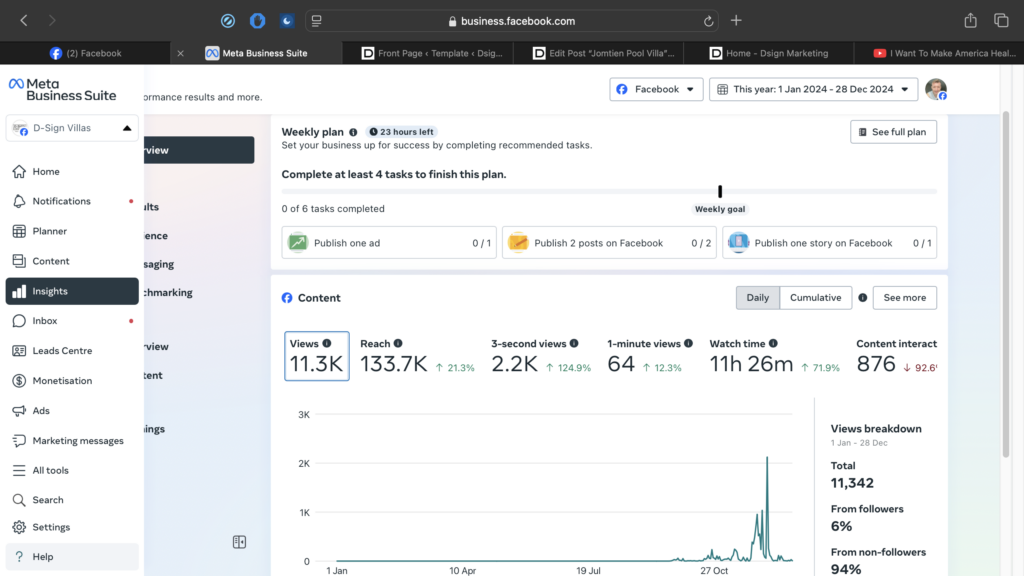Switch chart to Cumulative view

[x=816, y=298]
